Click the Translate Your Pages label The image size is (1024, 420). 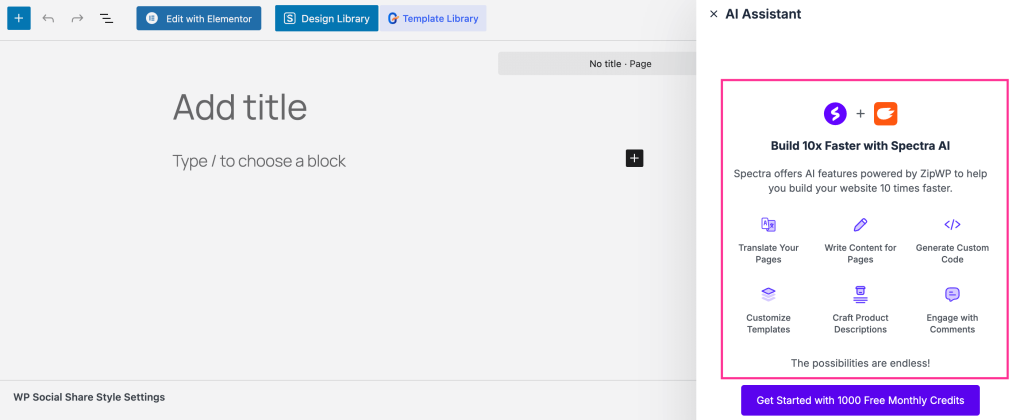769,253
